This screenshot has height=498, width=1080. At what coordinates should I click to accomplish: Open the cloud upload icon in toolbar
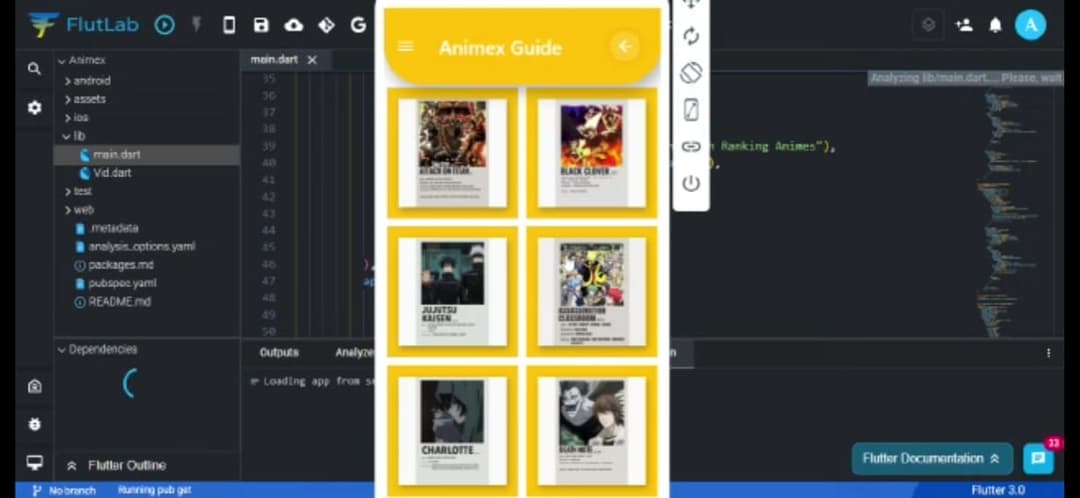pos(293,25)
